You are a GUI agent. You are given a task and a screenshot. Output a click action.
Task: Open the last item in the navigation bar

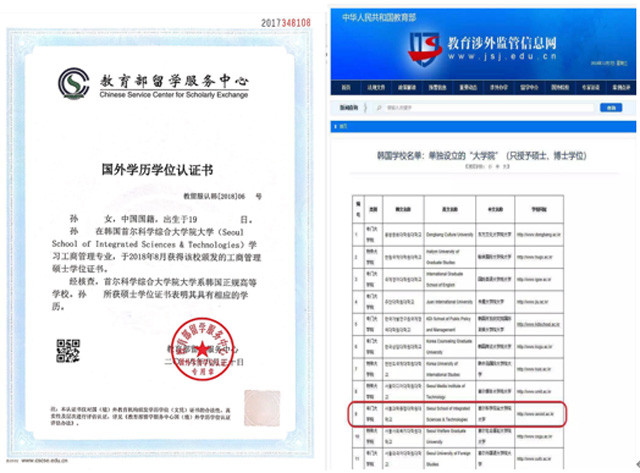(x=621, y=87)
